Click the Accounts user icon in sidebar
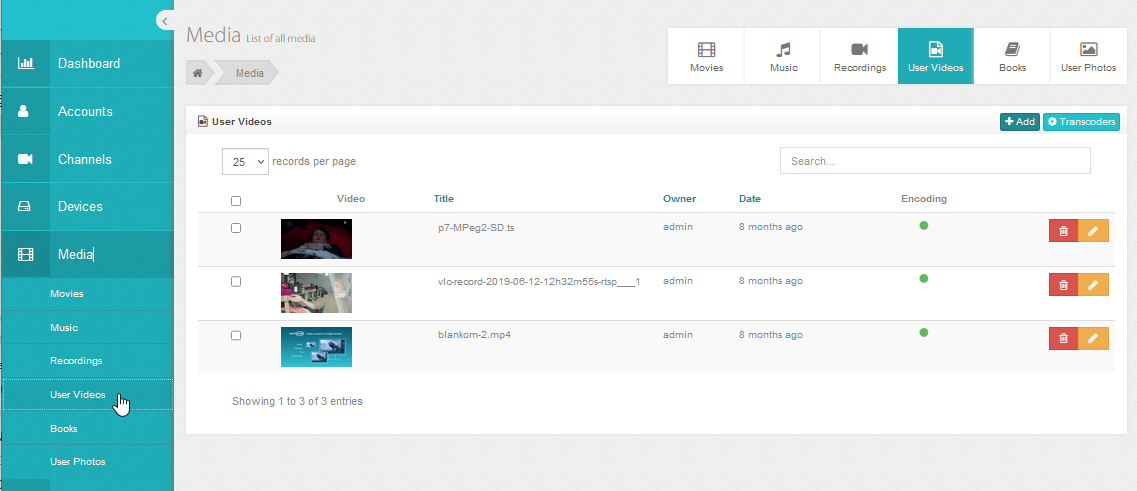 [x=26, y=112]
